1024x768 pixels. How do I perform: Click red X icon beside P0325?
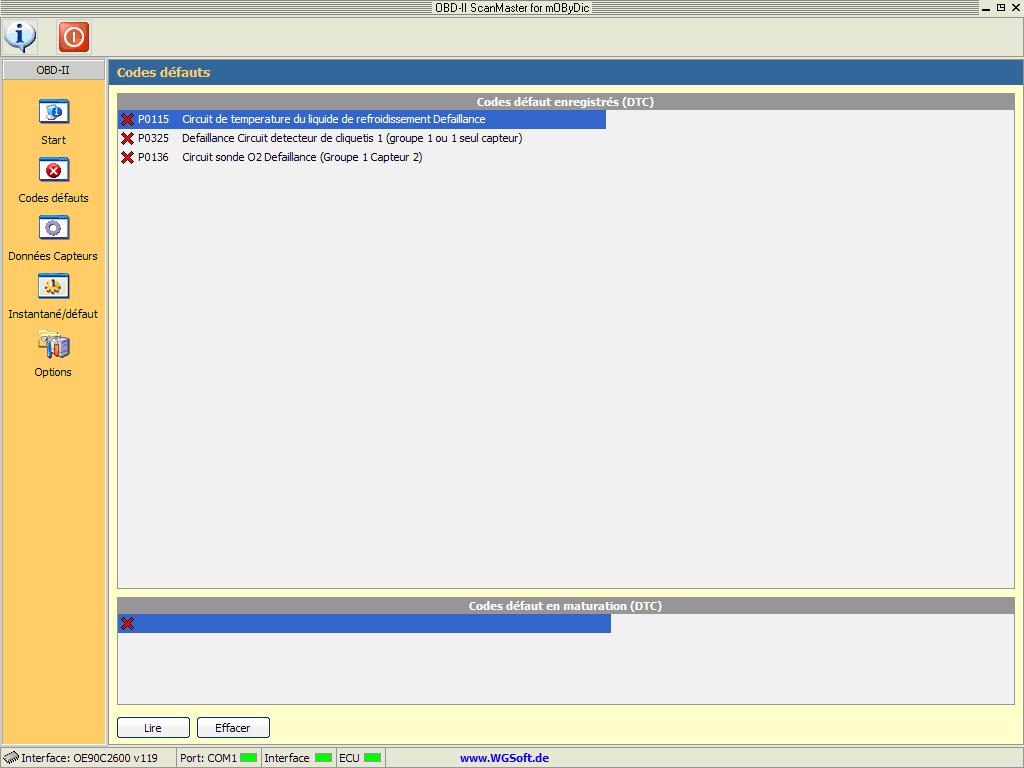[x=127, y=138]
